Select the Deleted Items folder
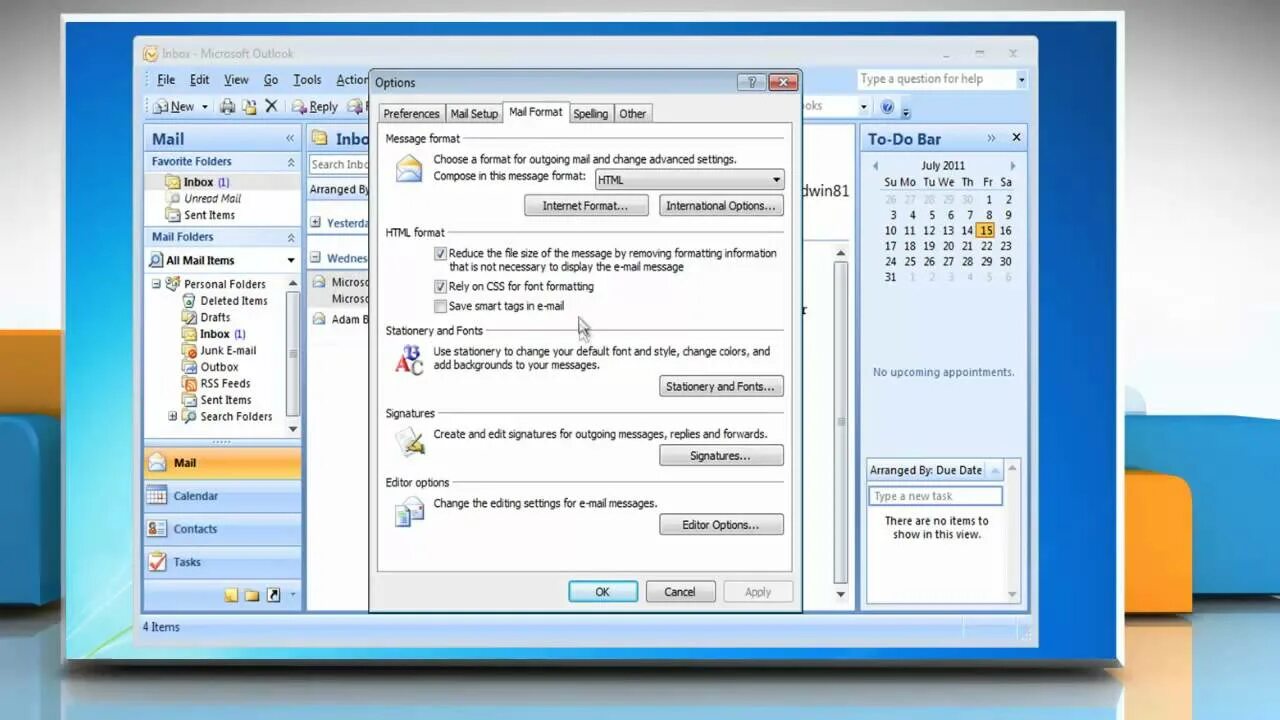This screenshot has width=1280, height=720. click(x=226, y=301)
